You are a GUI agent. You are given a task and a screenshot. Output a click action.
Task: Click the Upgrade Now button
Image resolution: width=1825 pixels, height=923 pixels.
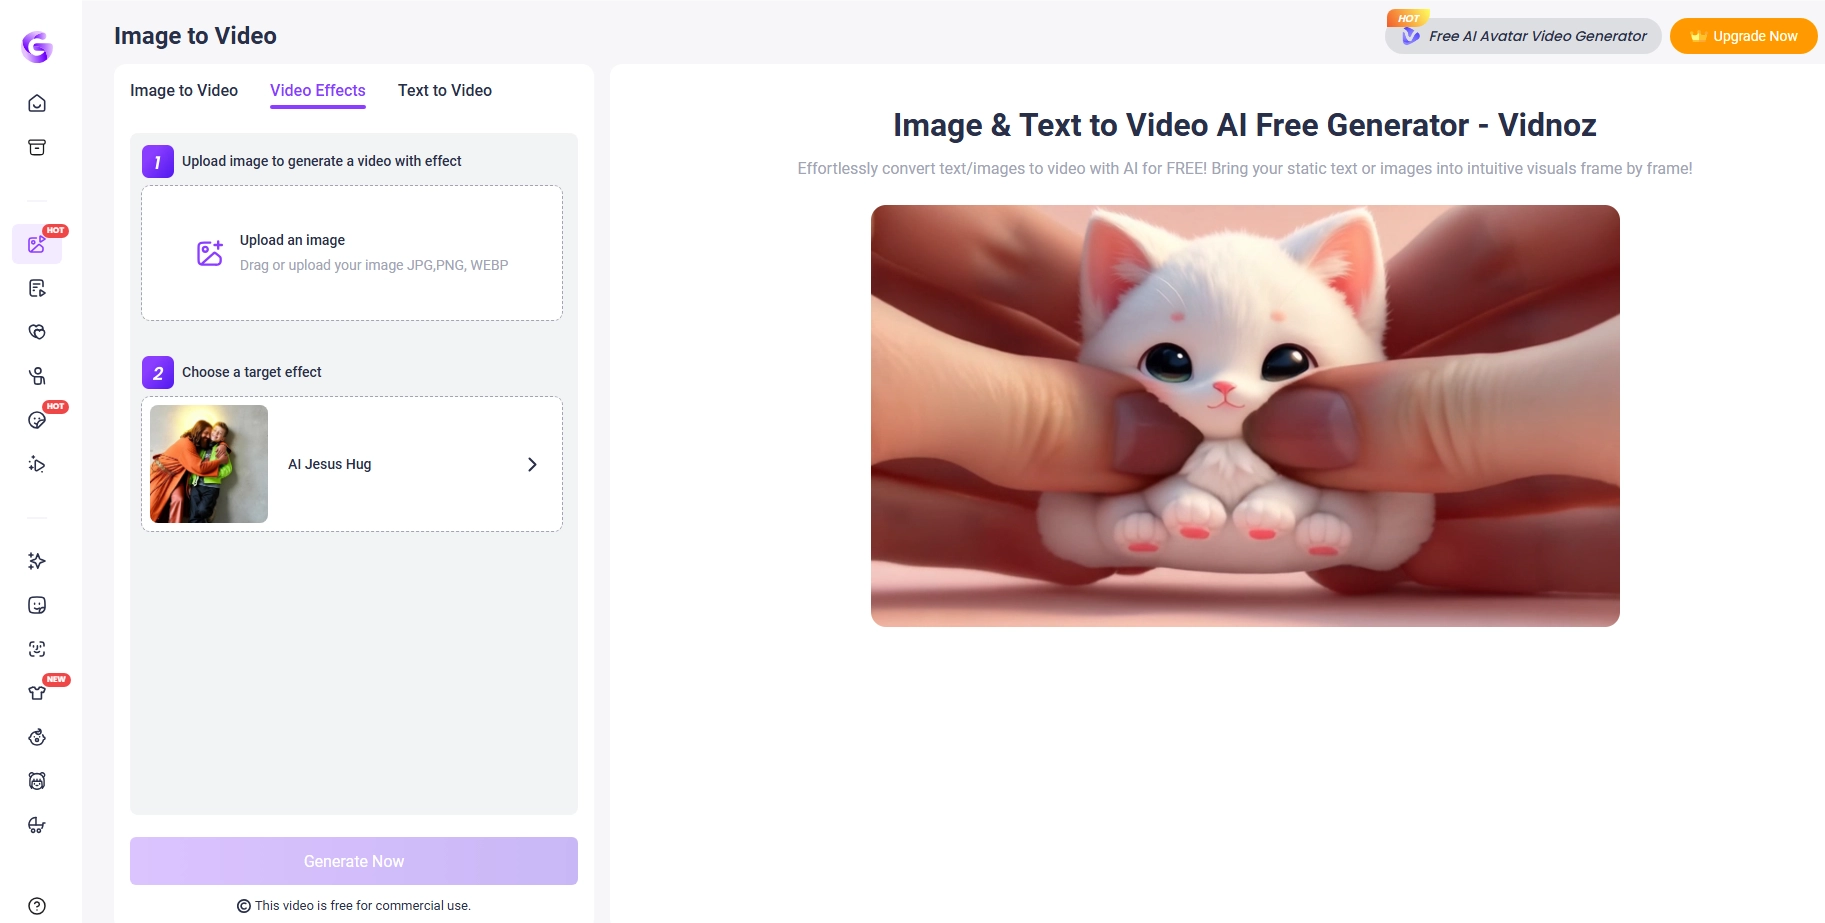coord(1743,35)
